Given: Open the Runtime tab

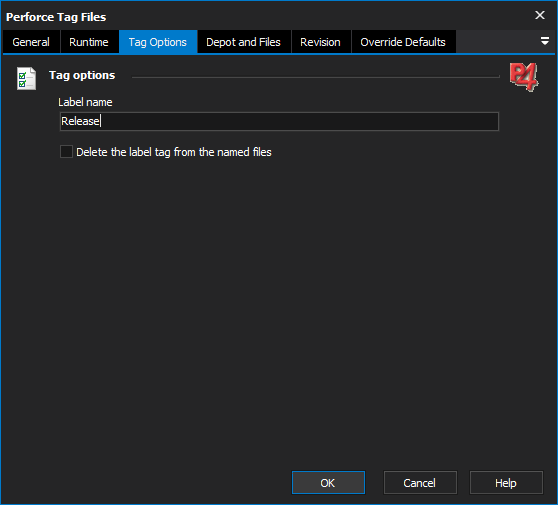Looking at the screenshot, I should (x=89, y=42).
